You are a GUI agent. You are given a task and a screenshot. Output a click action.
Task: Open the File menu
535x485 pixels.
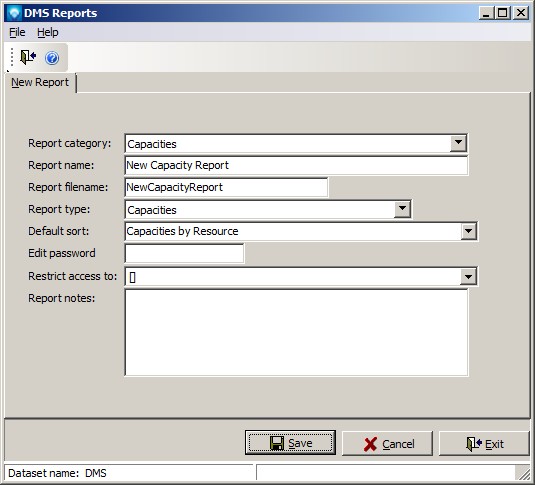click(17, 32)
